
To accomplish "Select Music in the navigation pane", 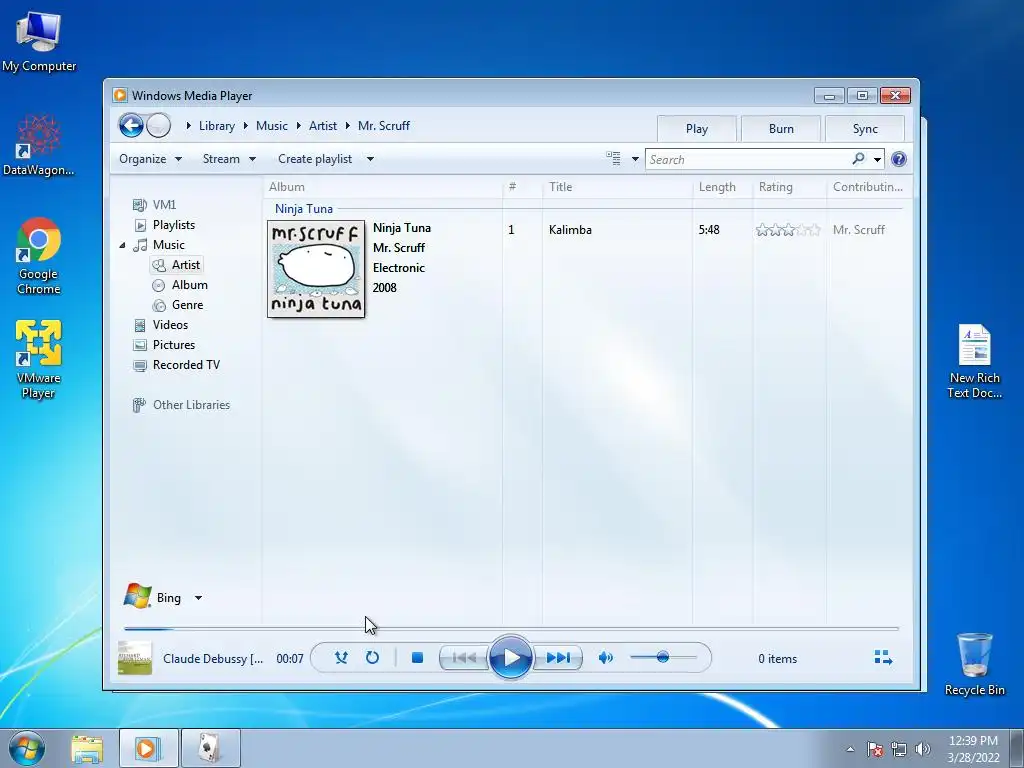I will tap(168, 245).
